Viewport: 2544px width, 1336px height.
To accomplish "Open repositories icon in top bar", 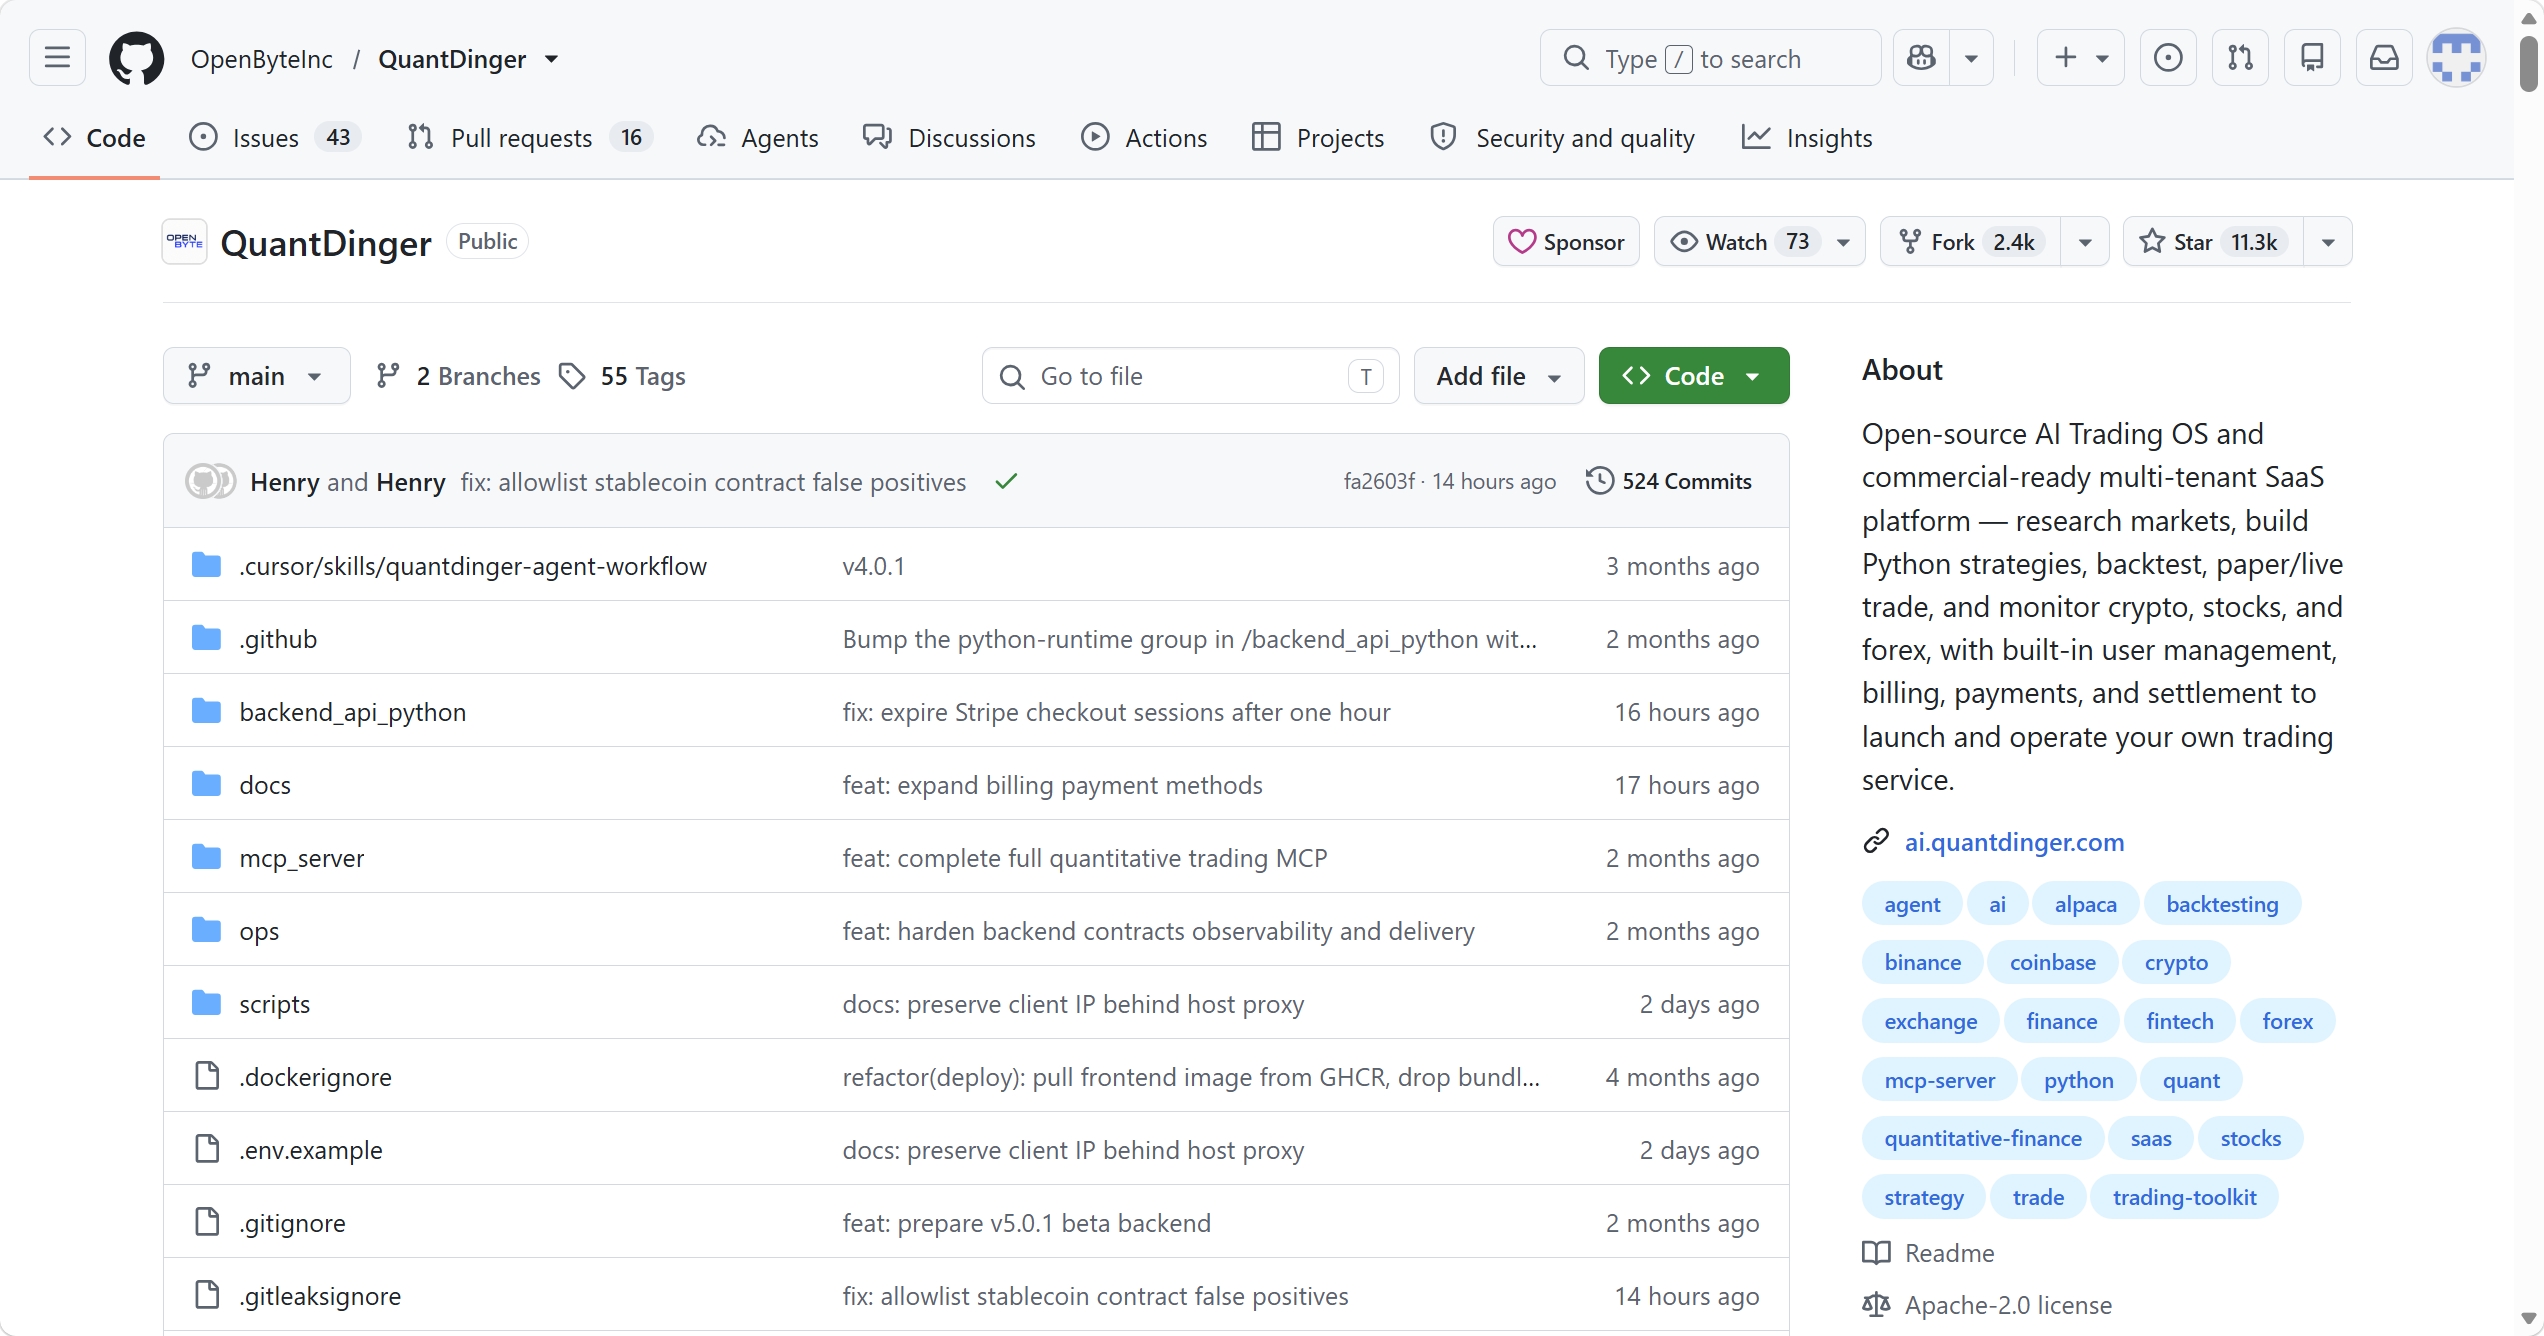I will (x=2312, y=58).
